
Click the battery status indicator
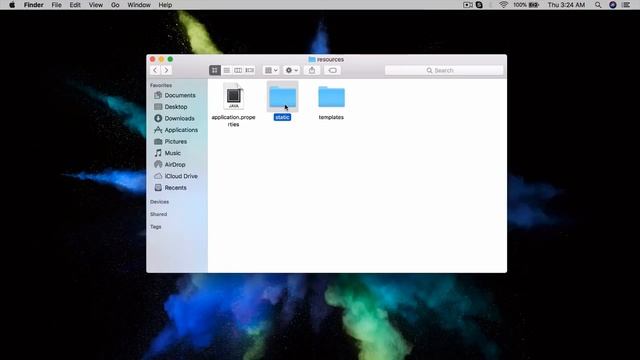tap(526, 5)
